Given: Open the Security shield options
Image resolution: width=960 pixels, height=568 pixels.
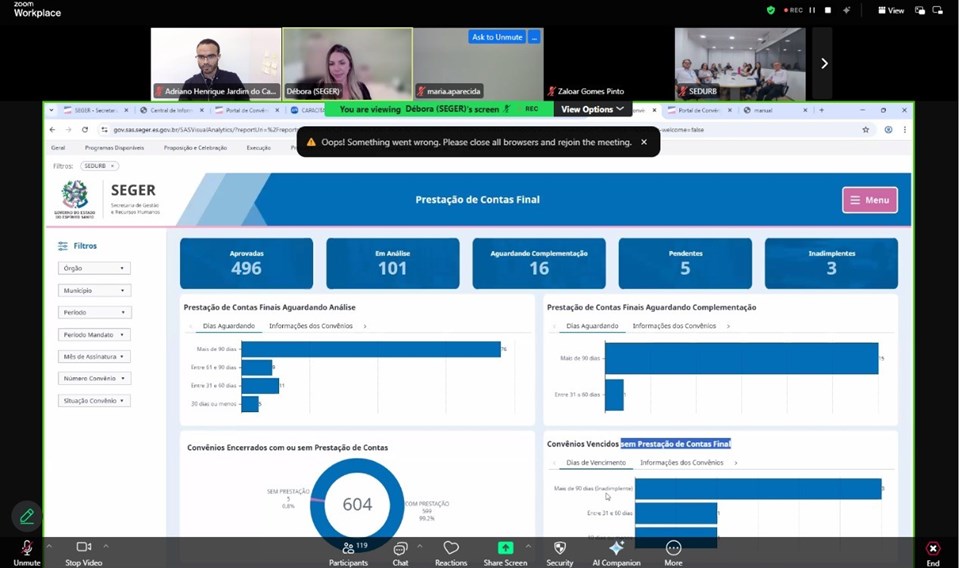Looking at the screenshot, I should tap(560, 548).
